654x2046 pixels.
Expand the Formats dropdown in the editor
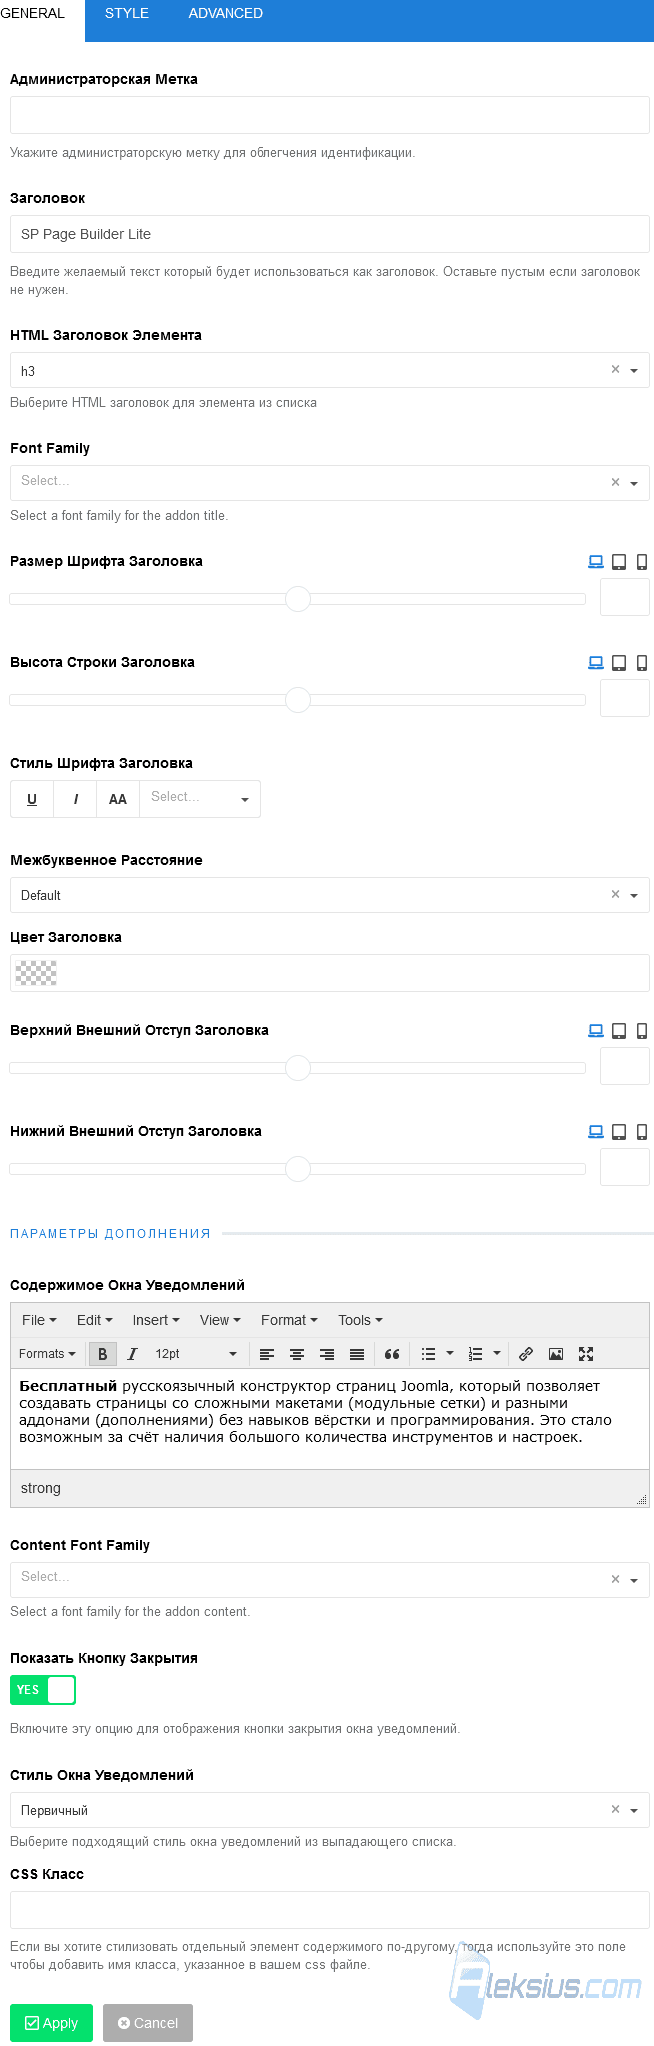tap(47, 1354)
